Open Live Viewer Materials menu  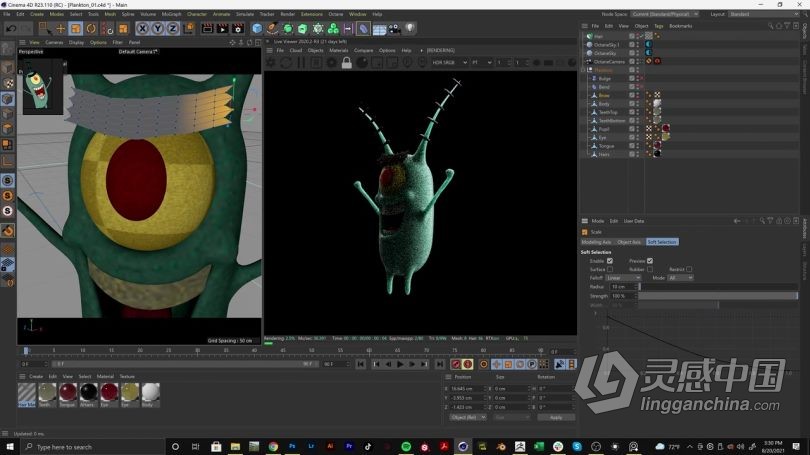click(338, 51)
